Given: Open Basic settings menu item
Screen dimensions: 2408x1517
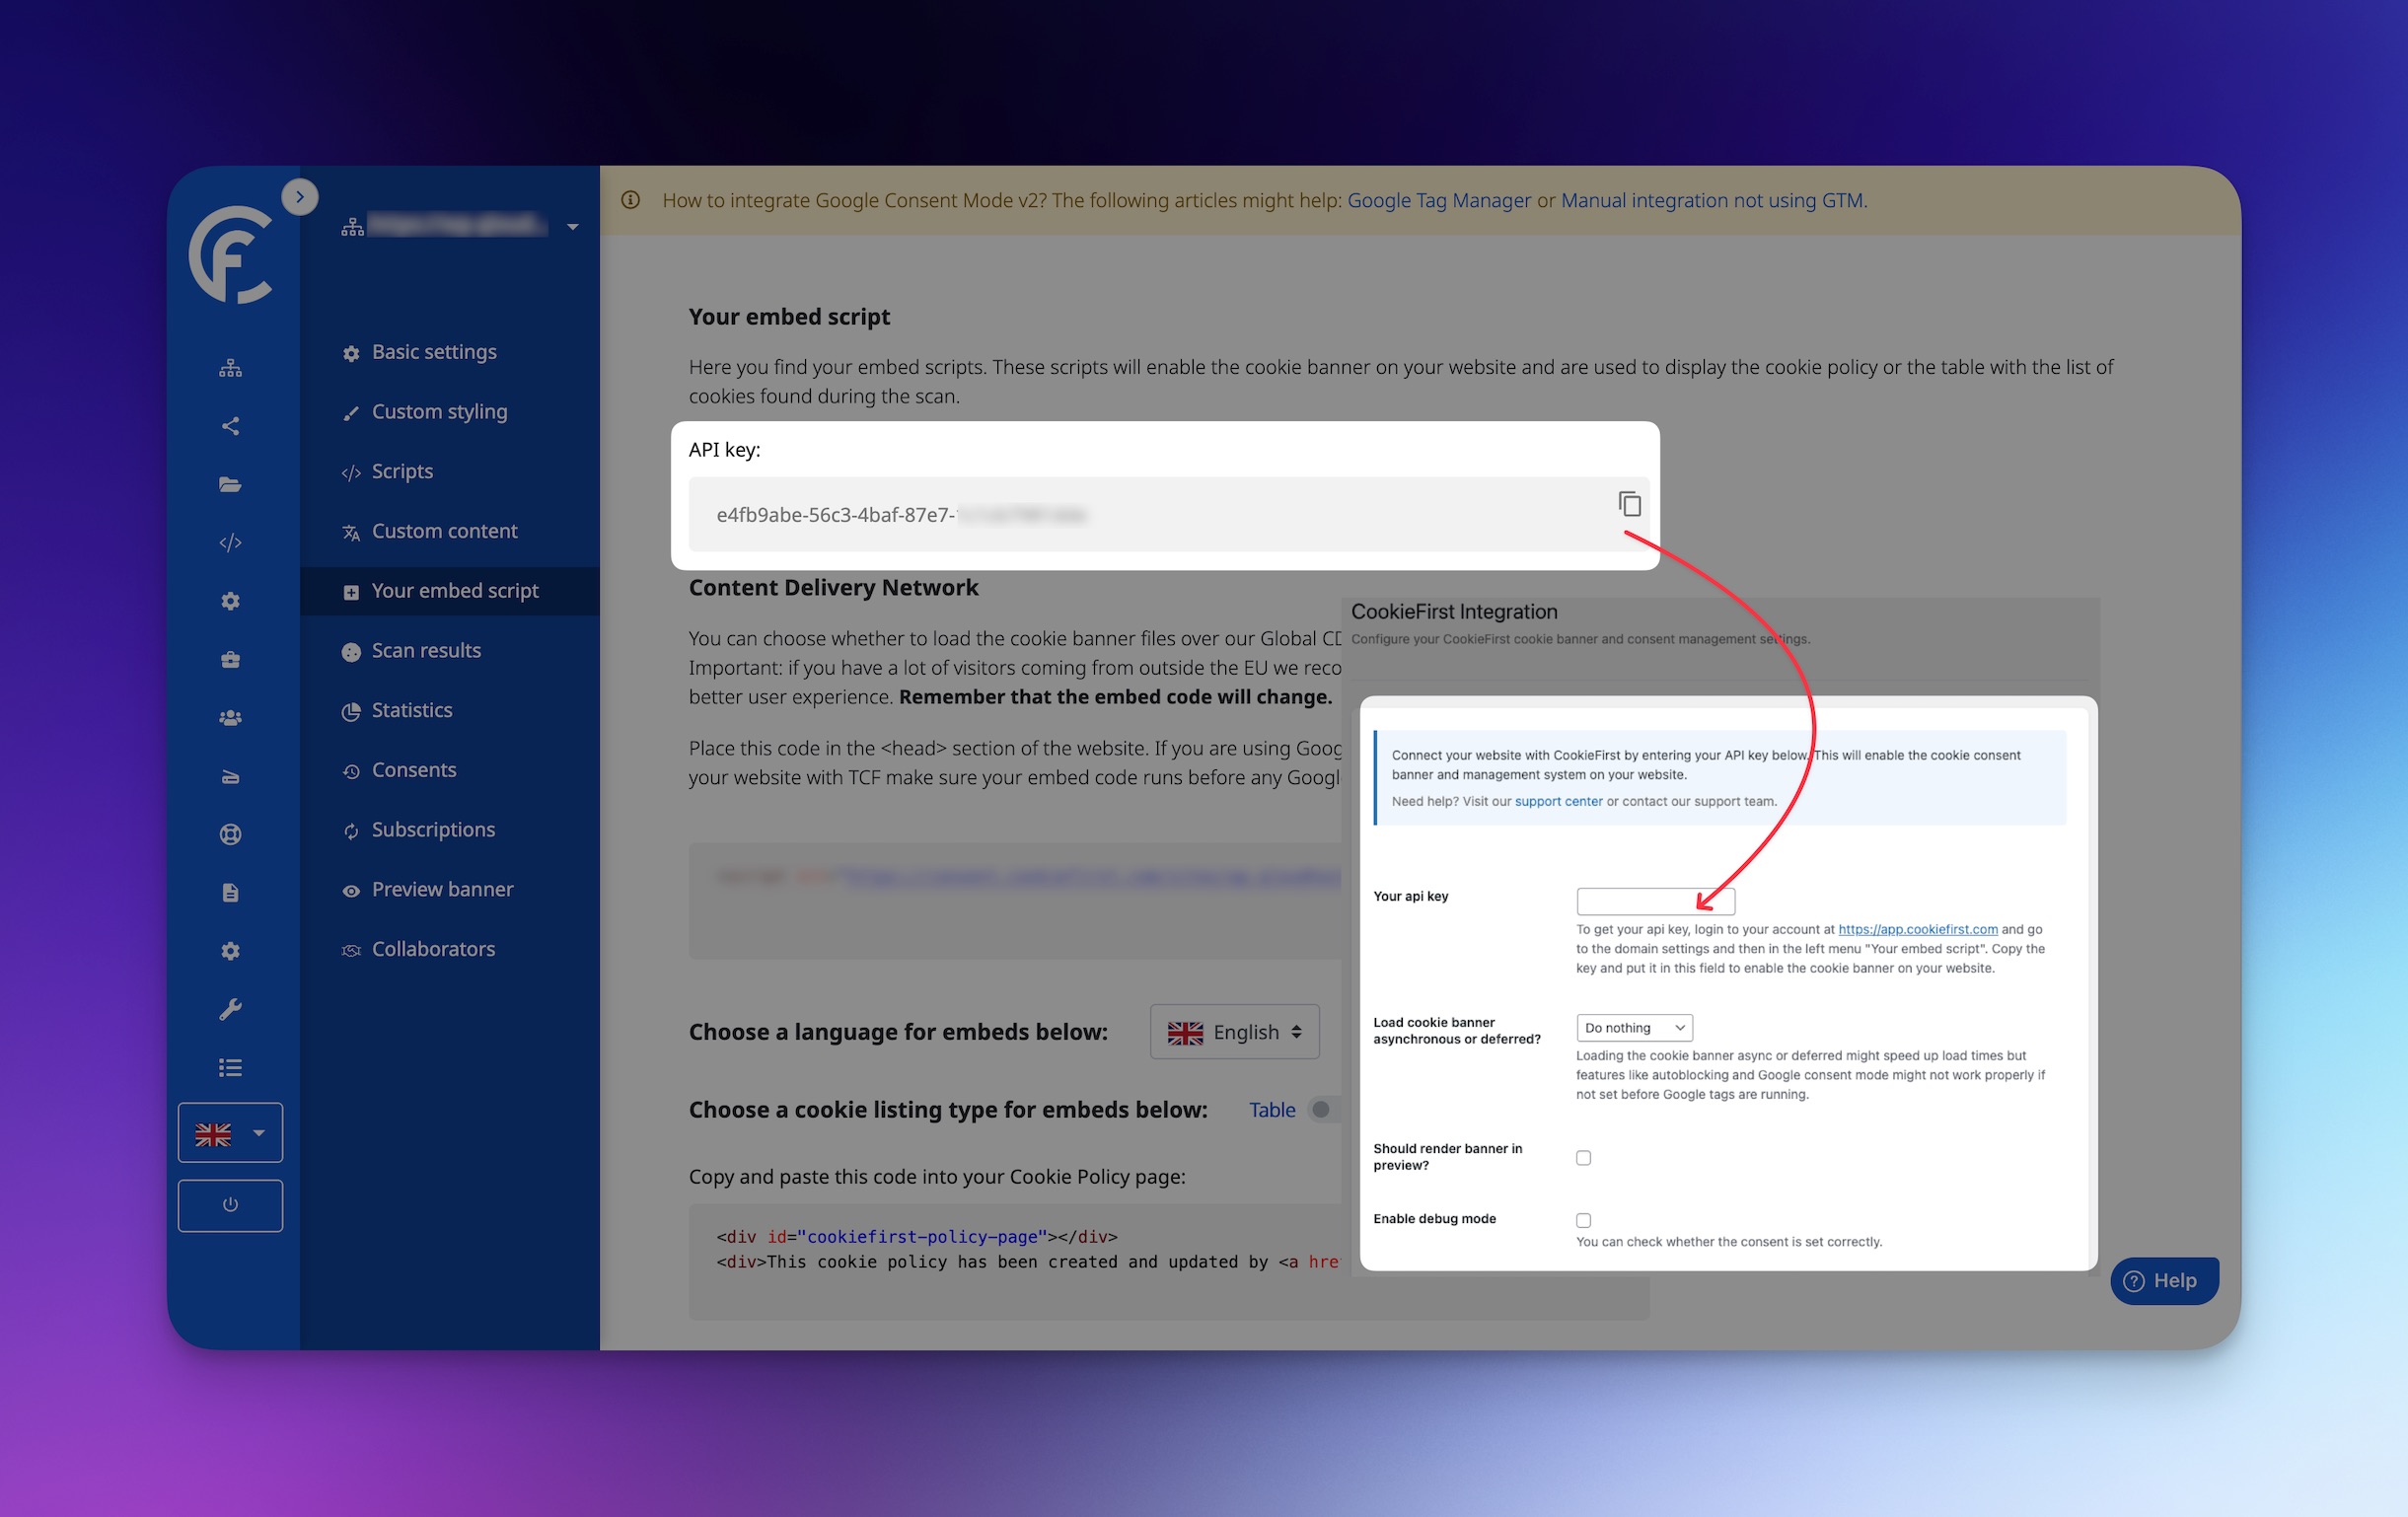Looking at the screenshot, I should point(434,352).
